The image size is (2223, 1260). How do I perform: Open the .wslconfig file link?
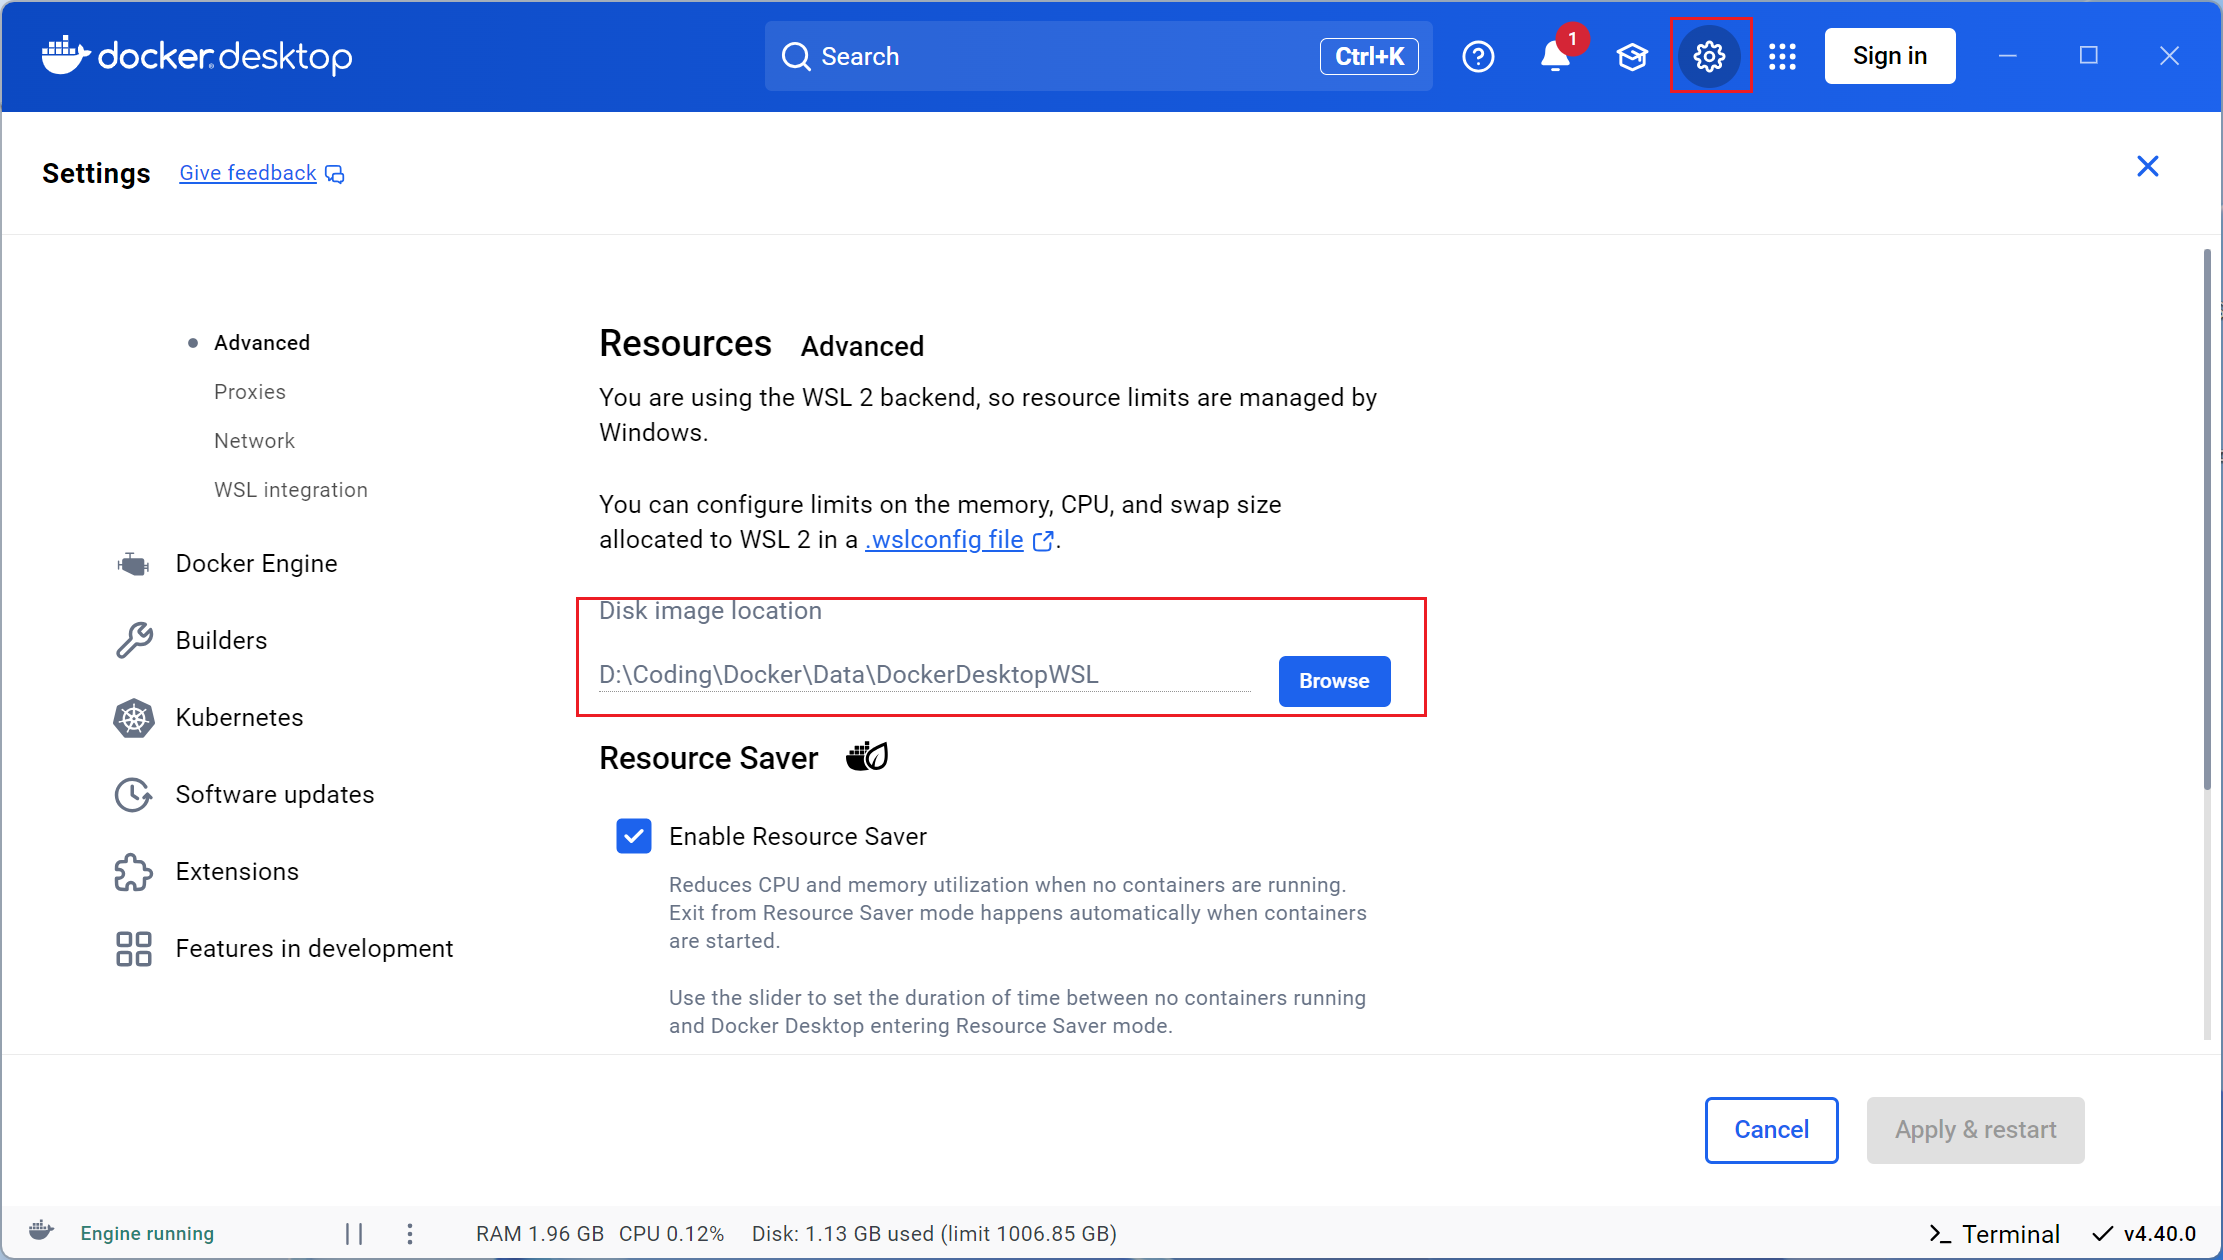pyautogui.click(x=944, y=539)
